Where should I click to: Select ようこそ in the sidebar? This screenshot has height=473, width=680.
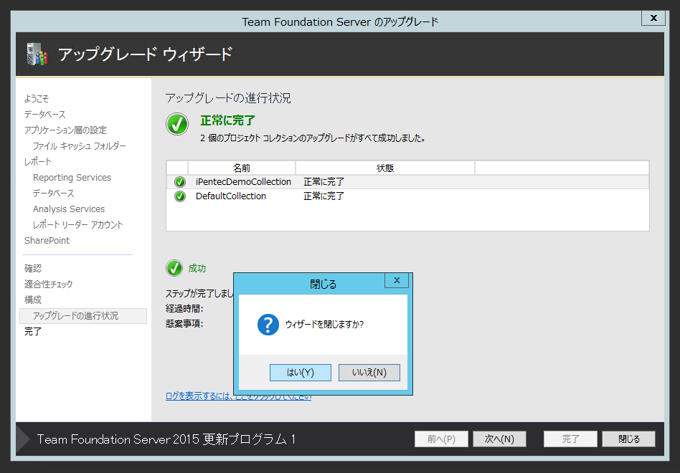coord(36,99)
